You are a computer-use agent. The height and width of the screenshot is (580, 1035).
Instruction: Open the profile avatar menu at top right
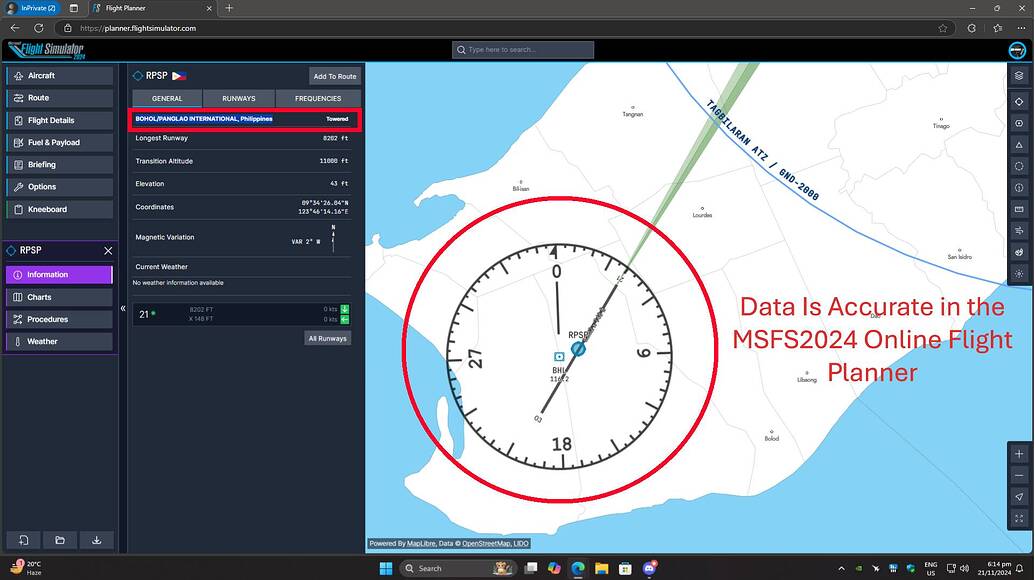coord(1017,49)
